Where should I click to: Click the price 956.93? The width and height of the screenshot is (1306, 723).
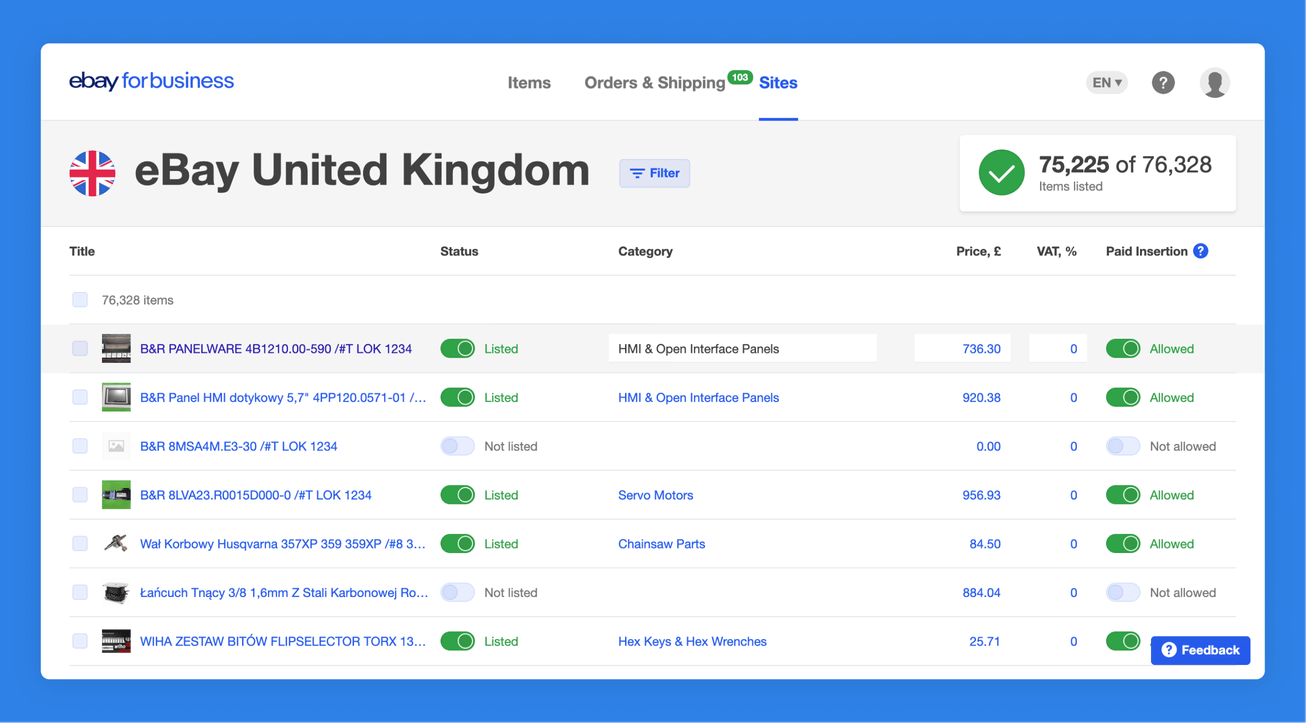tap(981, 495)
